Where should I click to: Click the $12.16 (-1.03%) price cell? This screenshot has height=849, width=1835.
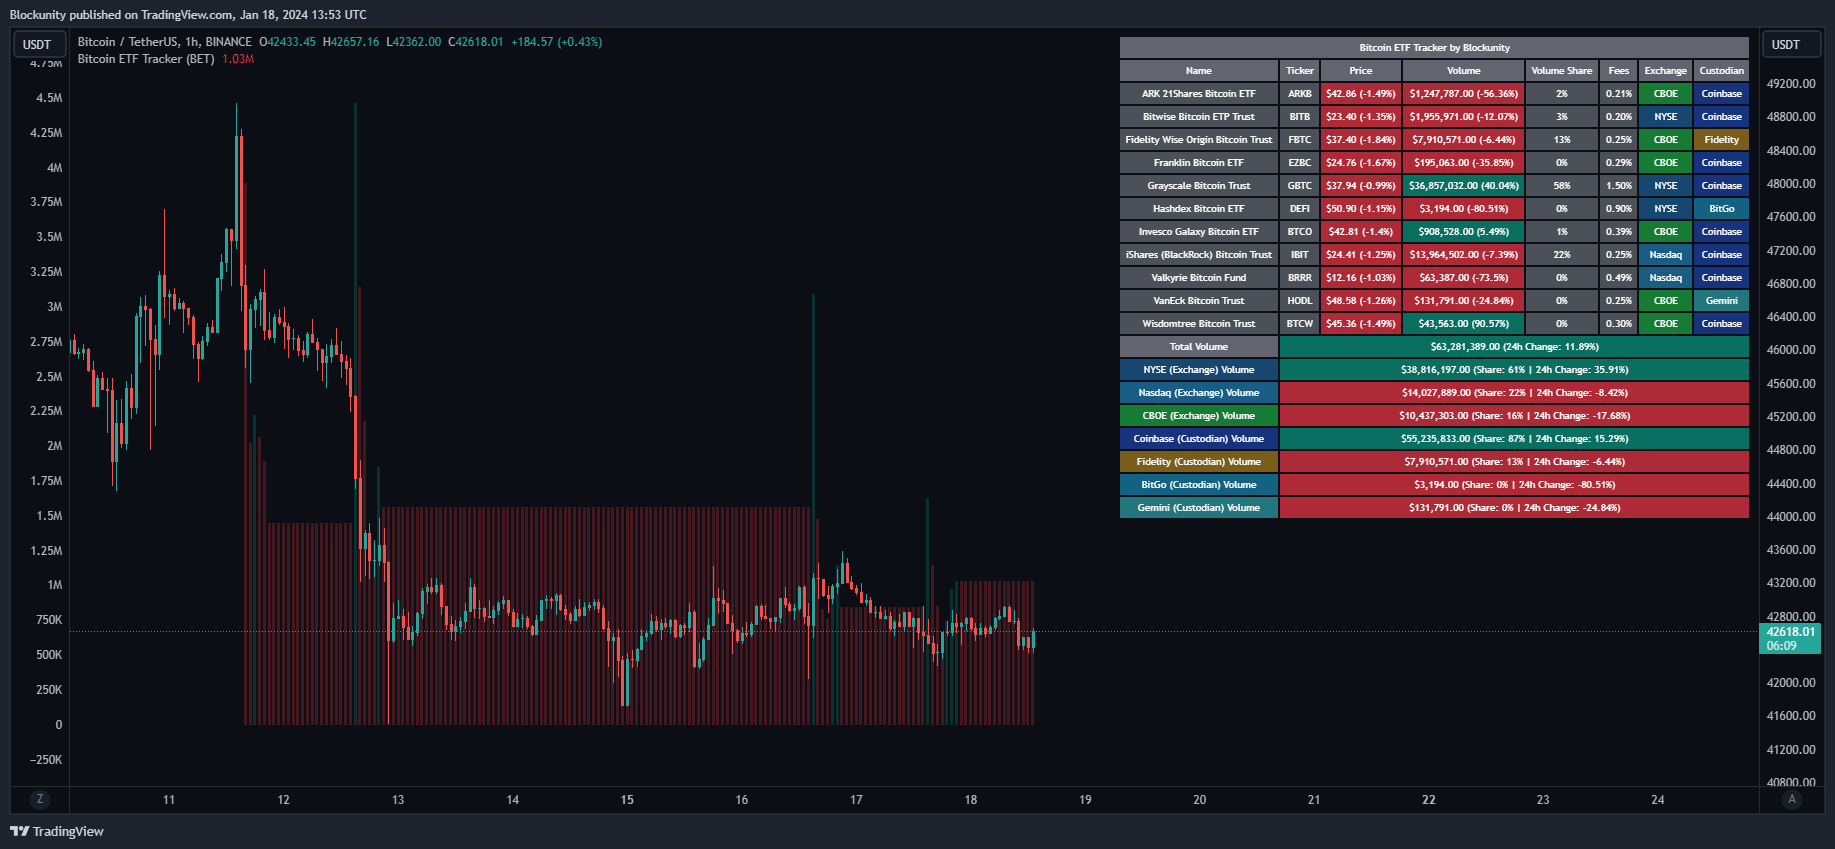click(1361, 278)
